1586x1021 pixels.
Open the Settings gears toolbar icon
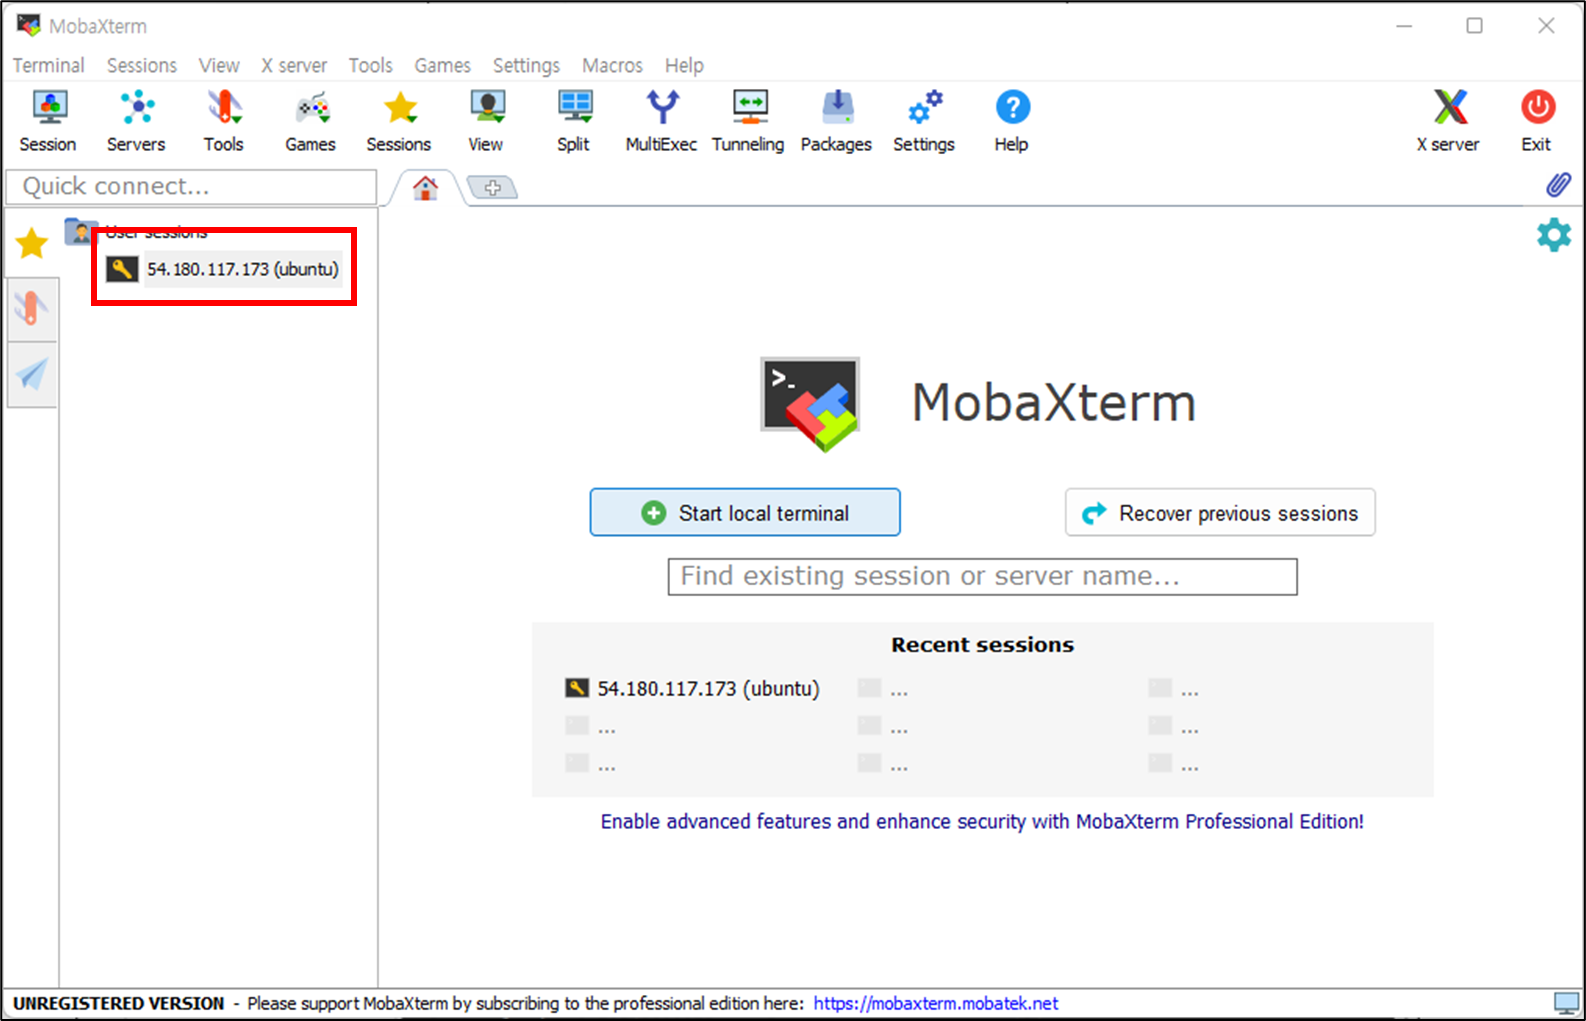point(924,121)
